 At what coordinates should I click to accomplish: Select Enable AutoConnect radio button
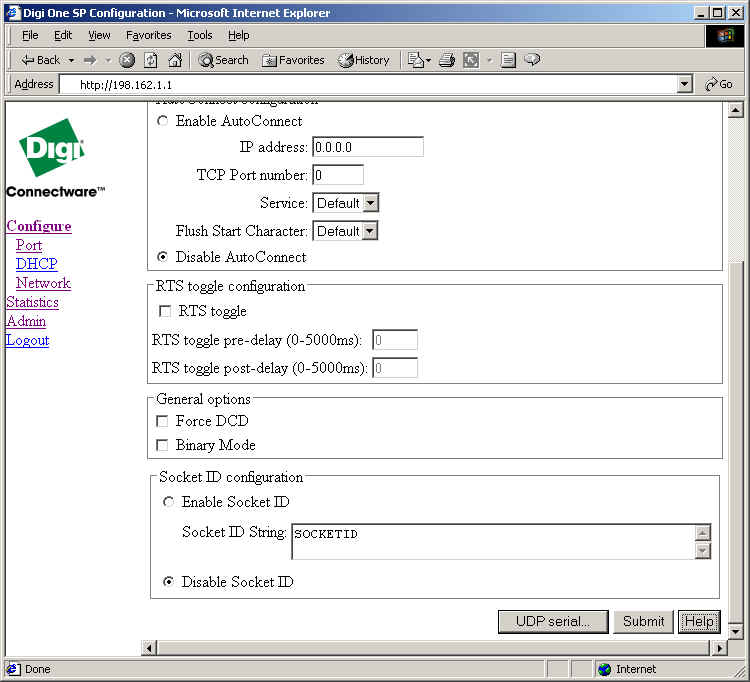click(163, 121)
